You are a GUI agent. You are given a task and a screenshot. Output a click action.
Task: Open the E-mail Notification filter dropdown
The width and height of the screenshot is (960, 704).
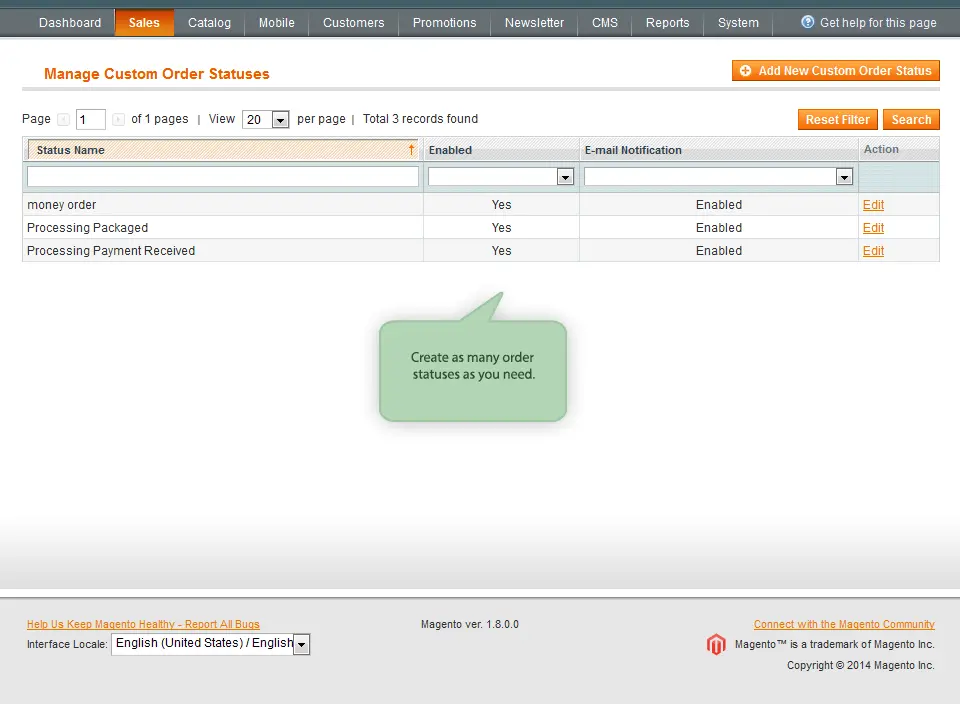(x=843, y=176)
